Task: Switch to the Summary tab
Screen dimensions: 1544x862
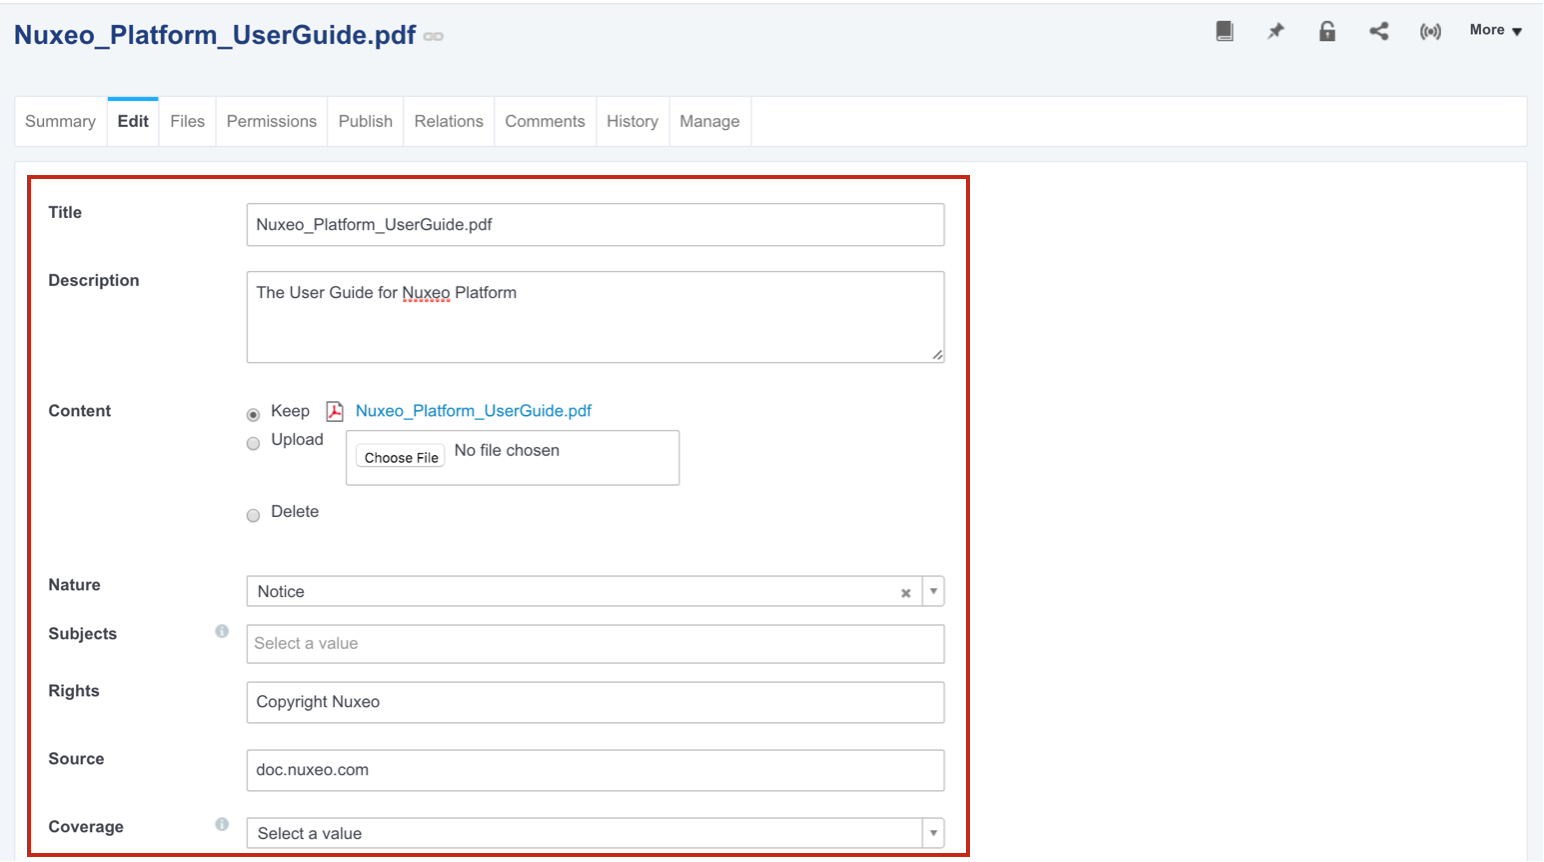Action: [60, 121]
